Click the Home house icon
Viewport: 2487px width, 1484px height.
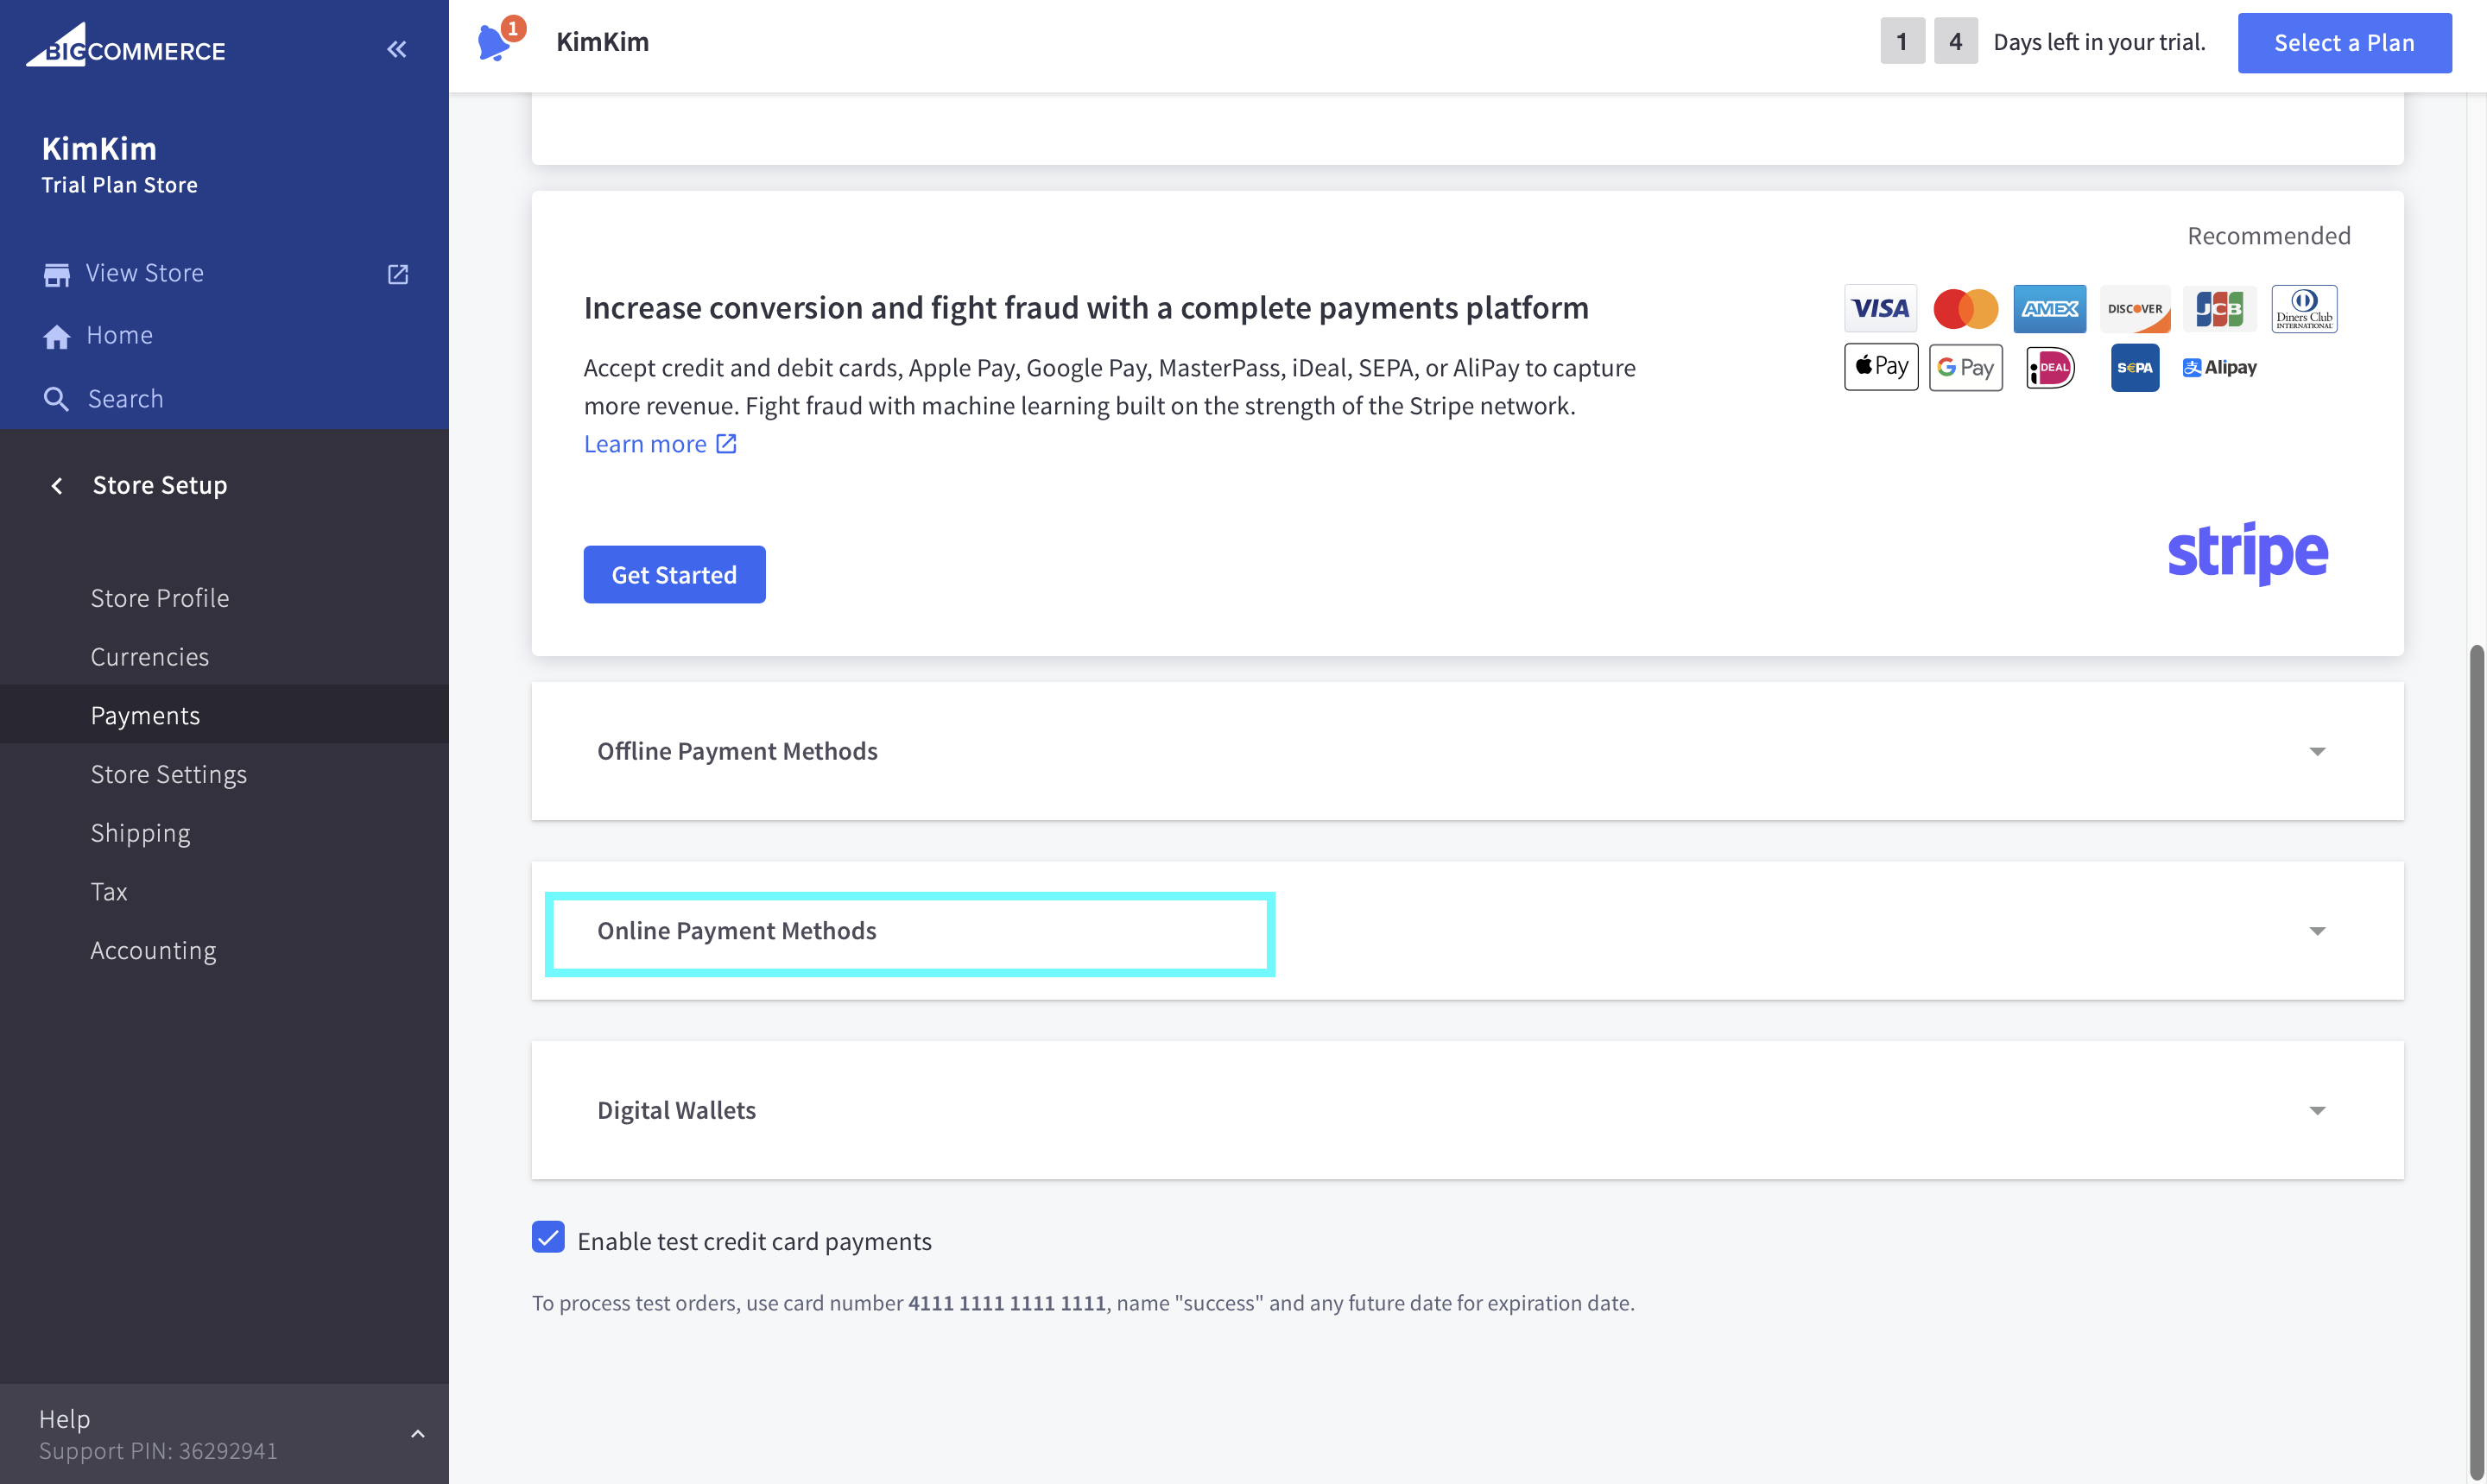pyautogui.click(x=57, y=337)
